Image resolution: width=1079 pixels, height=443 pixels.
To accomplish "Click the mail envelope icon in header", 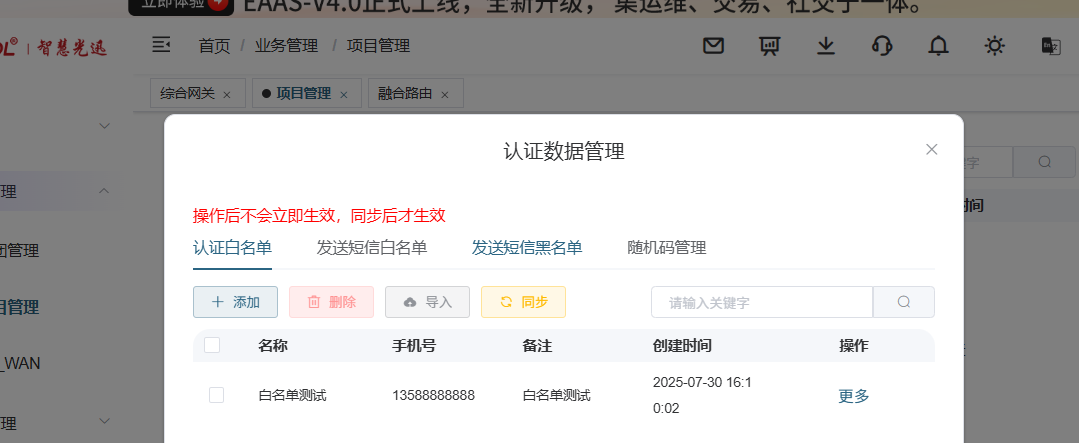I will pos(713,46).
